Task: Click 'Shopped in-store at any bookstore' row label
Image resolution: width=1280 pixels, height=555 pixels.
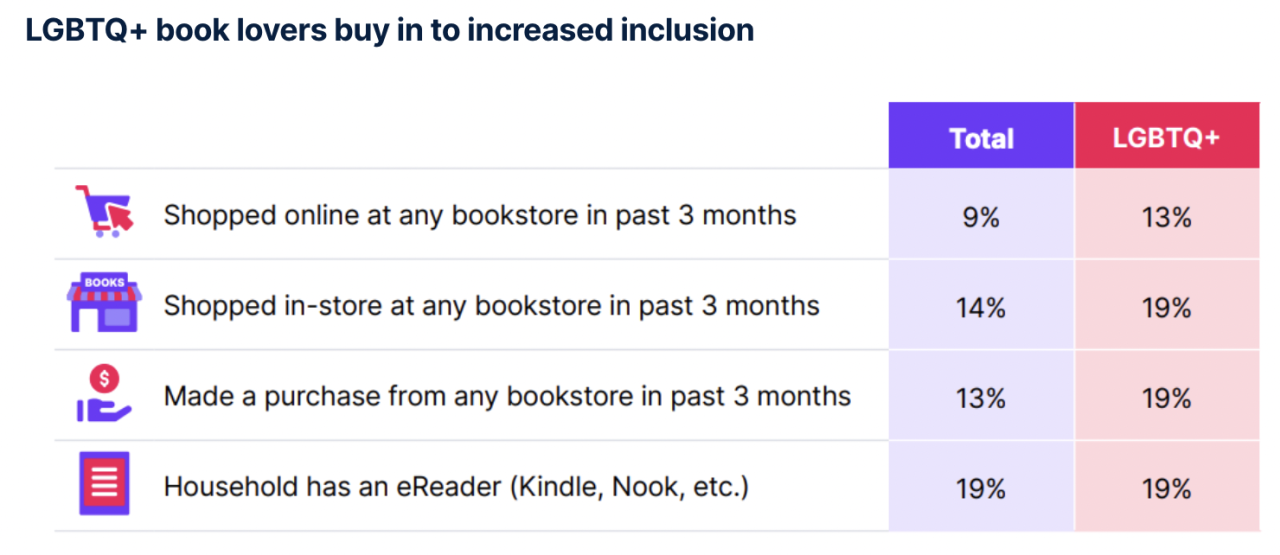Action: [x=492, y=305]
